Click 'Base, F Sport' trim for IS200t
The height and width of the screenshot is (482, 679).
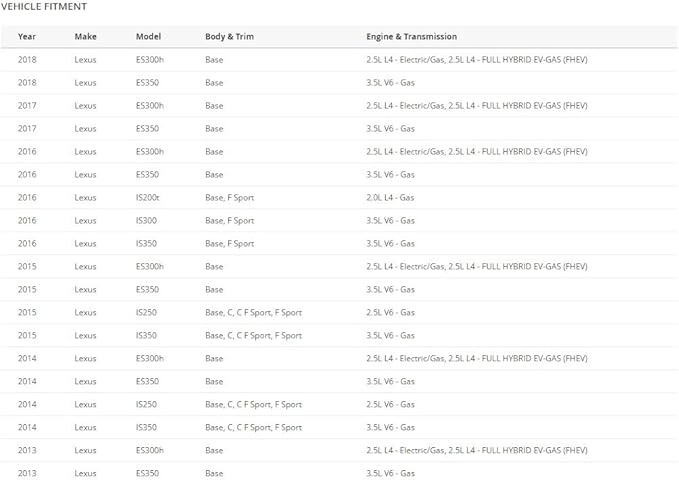click(x=230, y=197)
